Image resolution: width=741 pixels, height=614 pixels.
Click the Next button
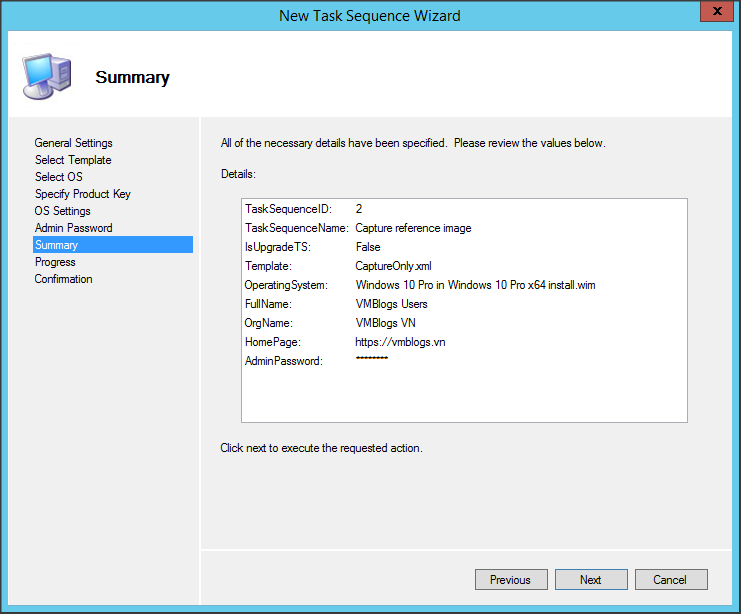click(x=591, y=579)
